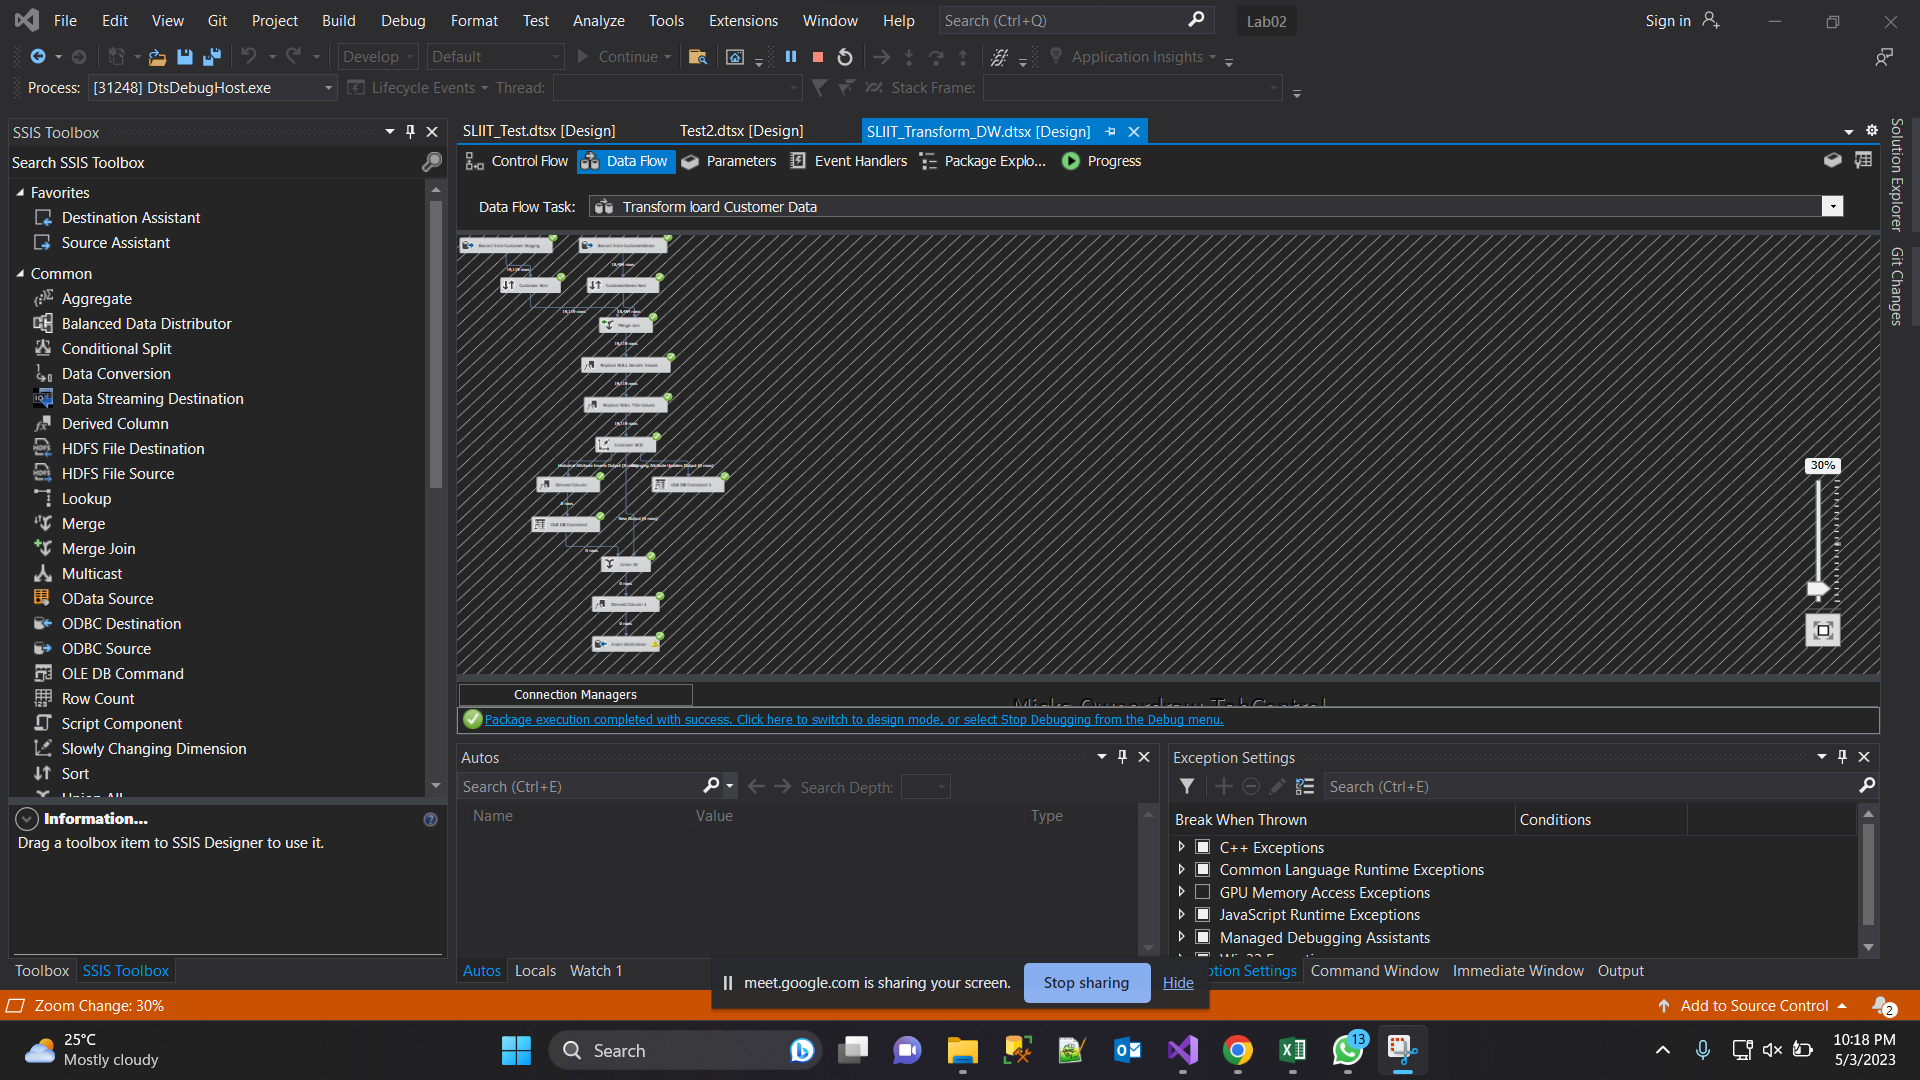Check GPU Memory Access Exceptions

pyautogui.click(x=1202, y=891)
